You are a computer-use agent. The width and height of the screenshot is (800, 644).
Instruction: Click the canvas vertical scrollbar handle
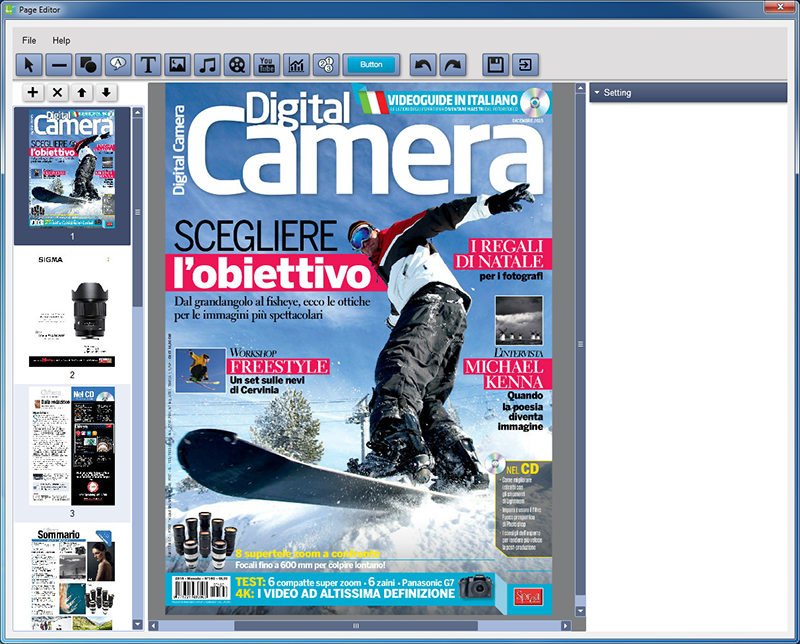coord(580,344)
